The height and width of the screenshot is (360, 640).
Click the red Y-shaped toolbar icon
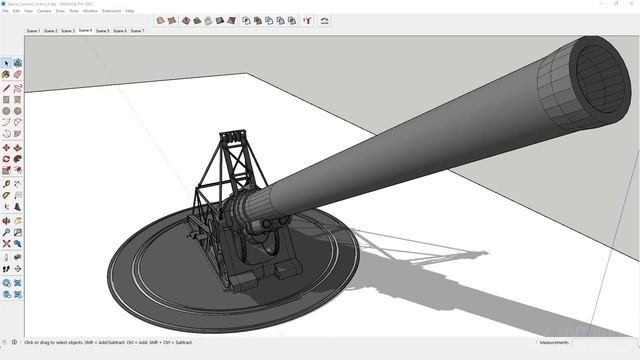307,20
